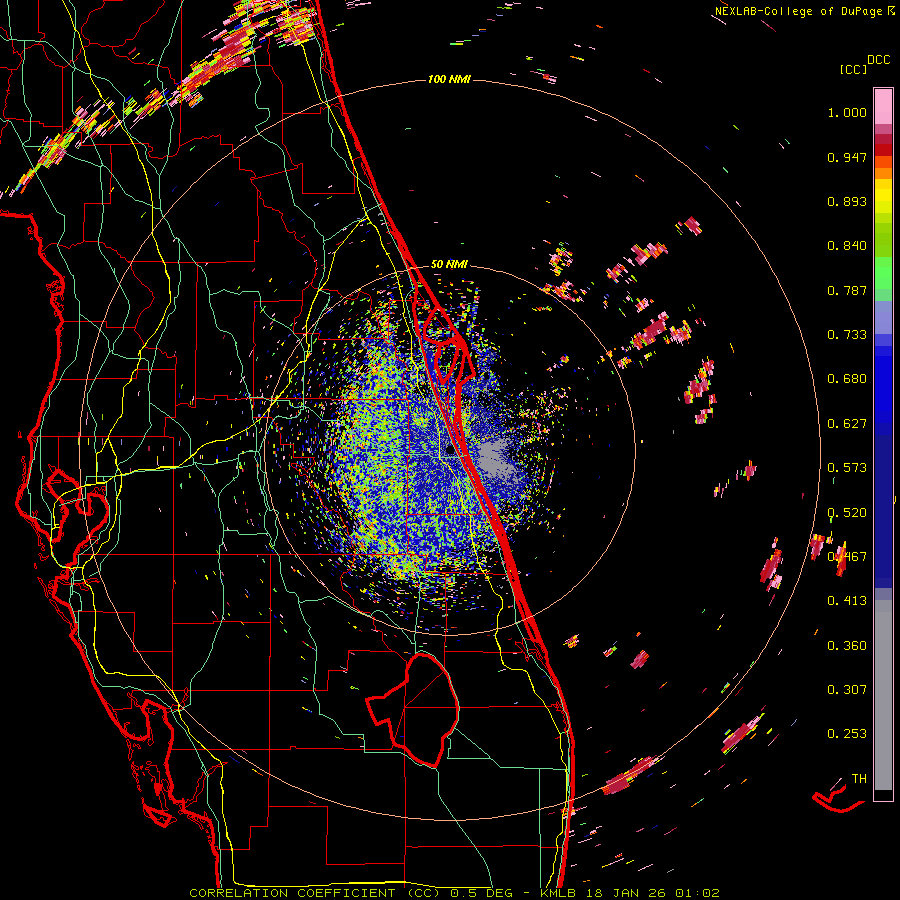Click the 1.000 scale value

pyautogui.click(x=847, y=112)
